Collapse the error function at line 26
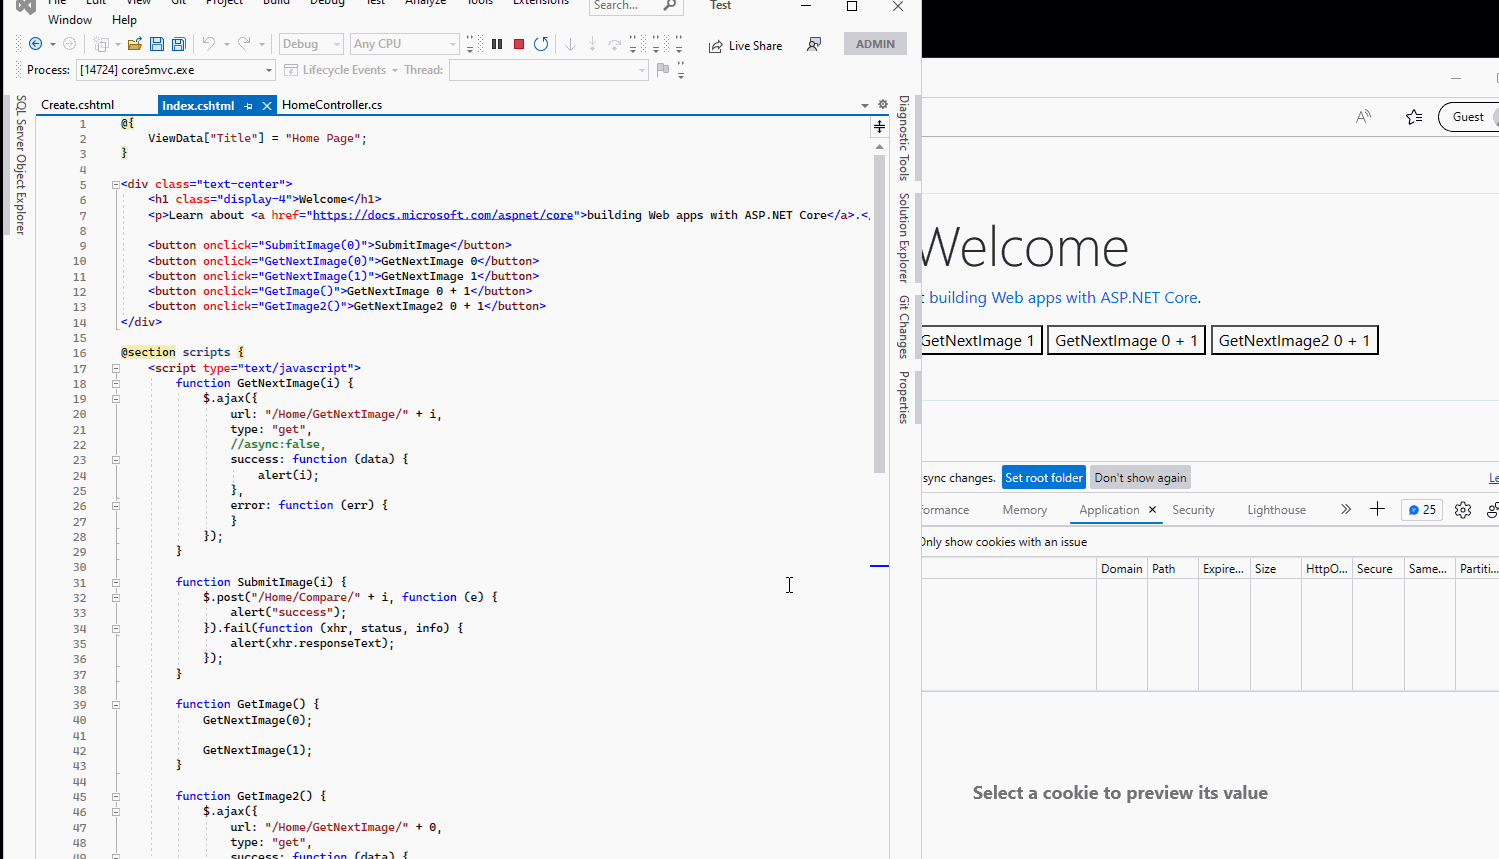Screen dimensions: 1499x859 click(x=116, y=506)
